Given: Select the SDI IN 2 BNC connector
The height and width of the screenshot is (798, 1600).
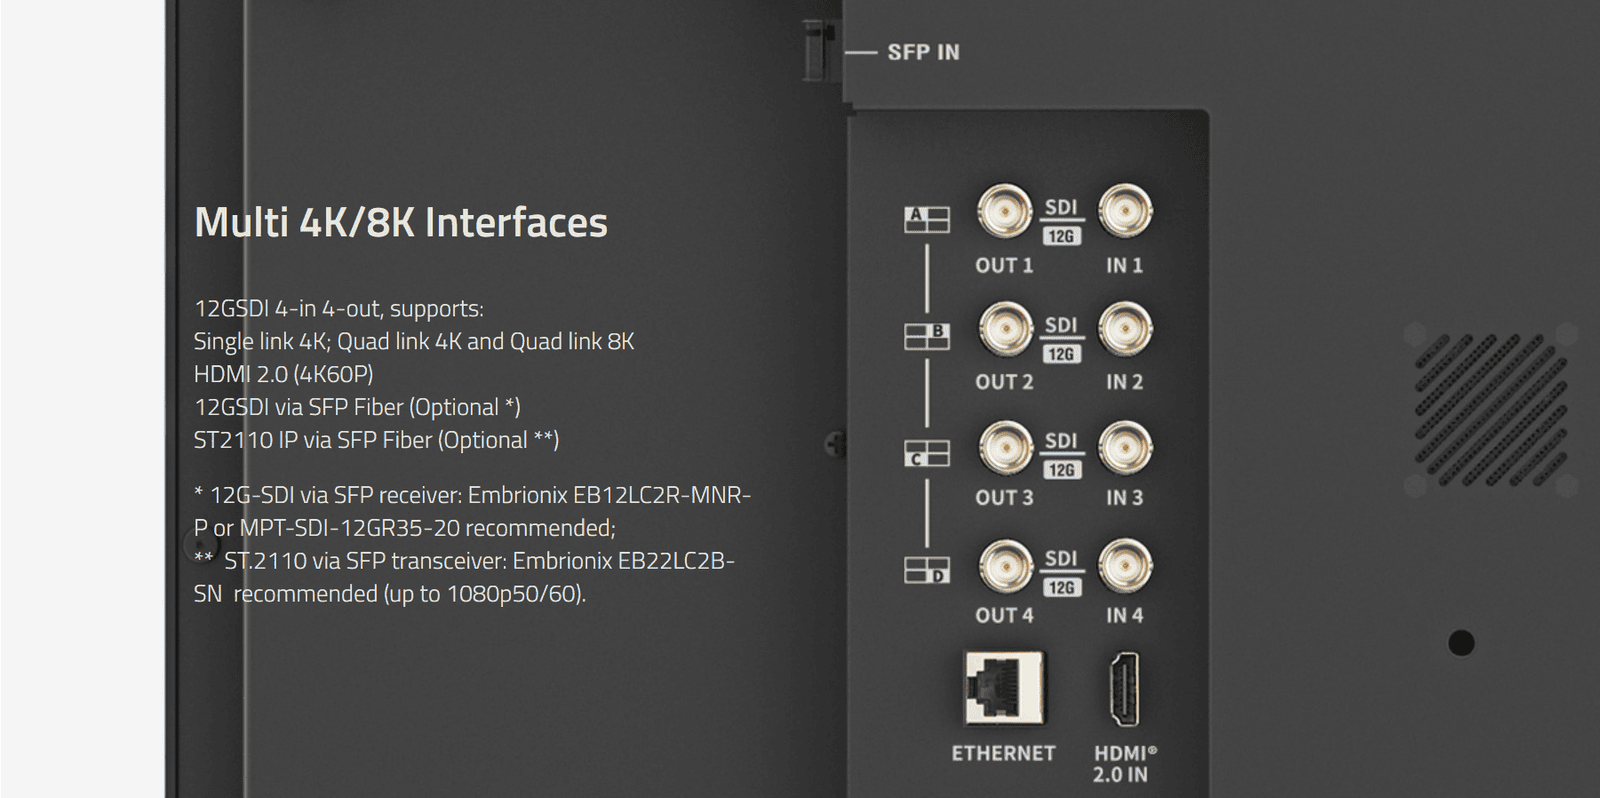Looking at the screenshot, I should pos(1125,329).
